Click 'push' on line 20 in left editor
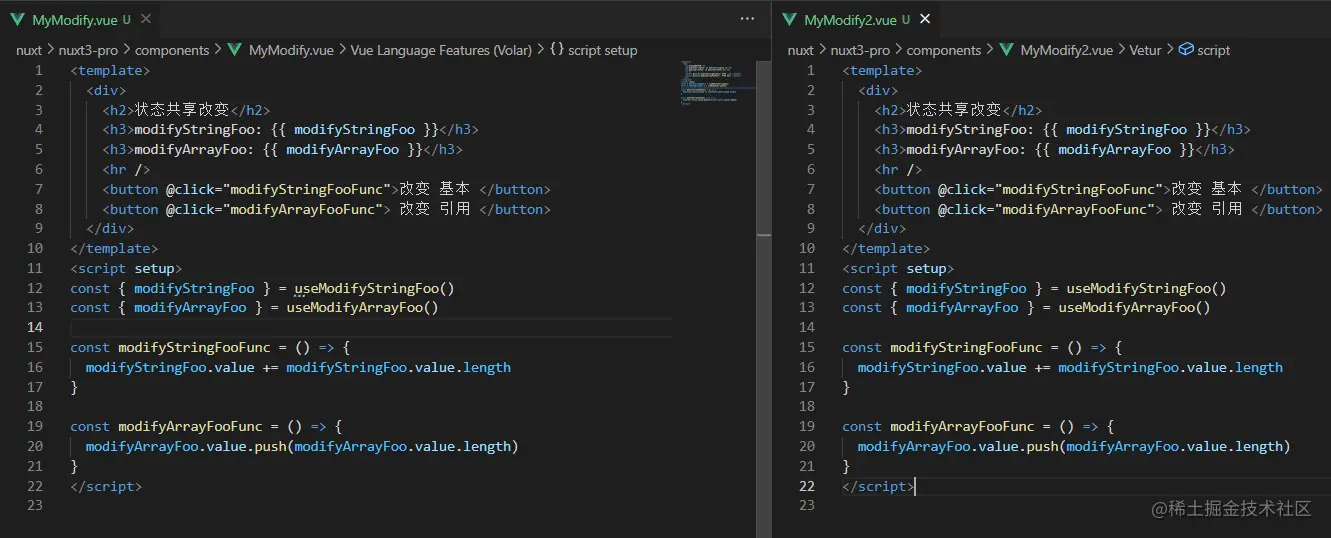Screen dimensions: 1331x538 tap(270, 446)
